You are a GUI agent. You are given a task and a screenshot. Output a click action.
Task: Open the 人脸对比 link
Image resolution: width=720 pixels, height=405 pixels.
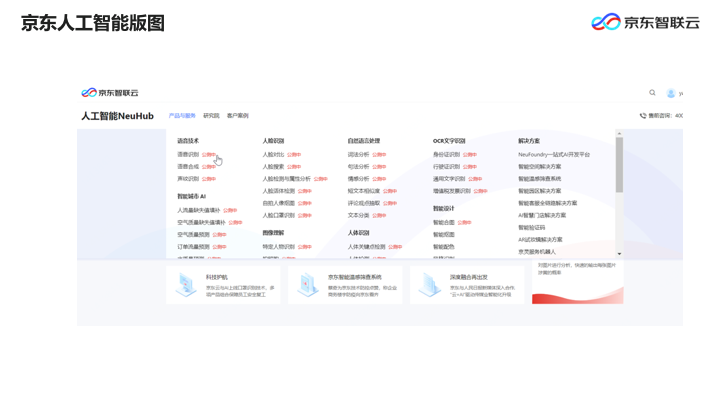tap(273, 155)
